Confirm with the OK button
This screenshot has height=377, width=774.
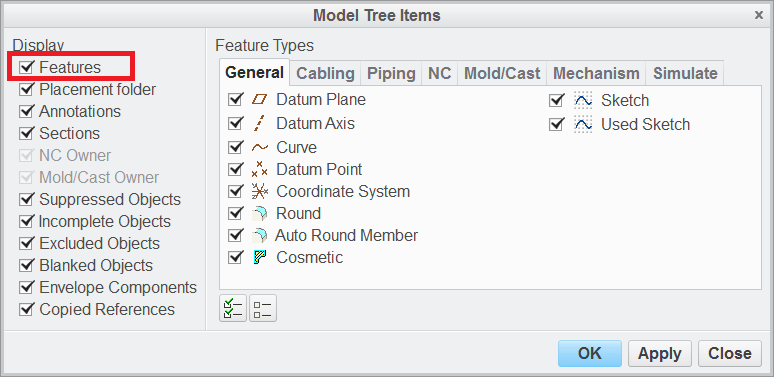(x=590, y=353)
